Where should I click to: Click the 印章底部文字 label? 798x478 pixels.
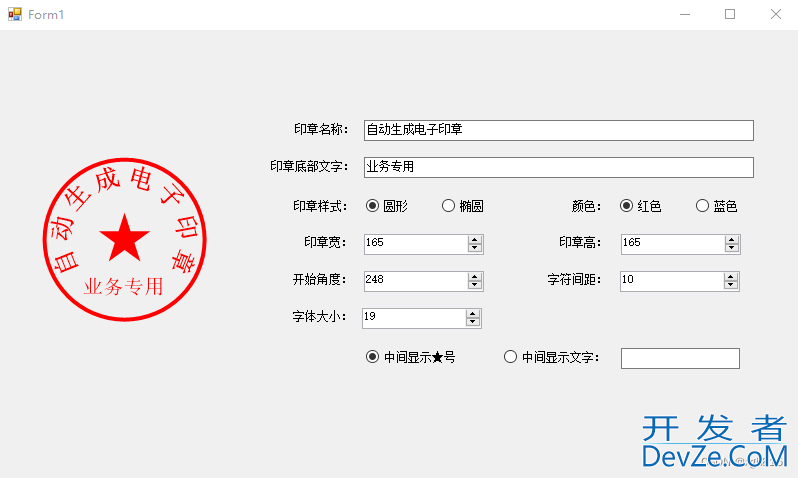coord(309,166)
